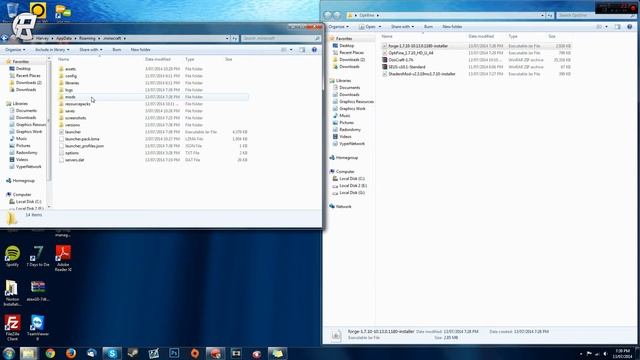Open Documents library in .minecraft sidebar
Viewport: 640px width, 360px height.
point(26,111)
